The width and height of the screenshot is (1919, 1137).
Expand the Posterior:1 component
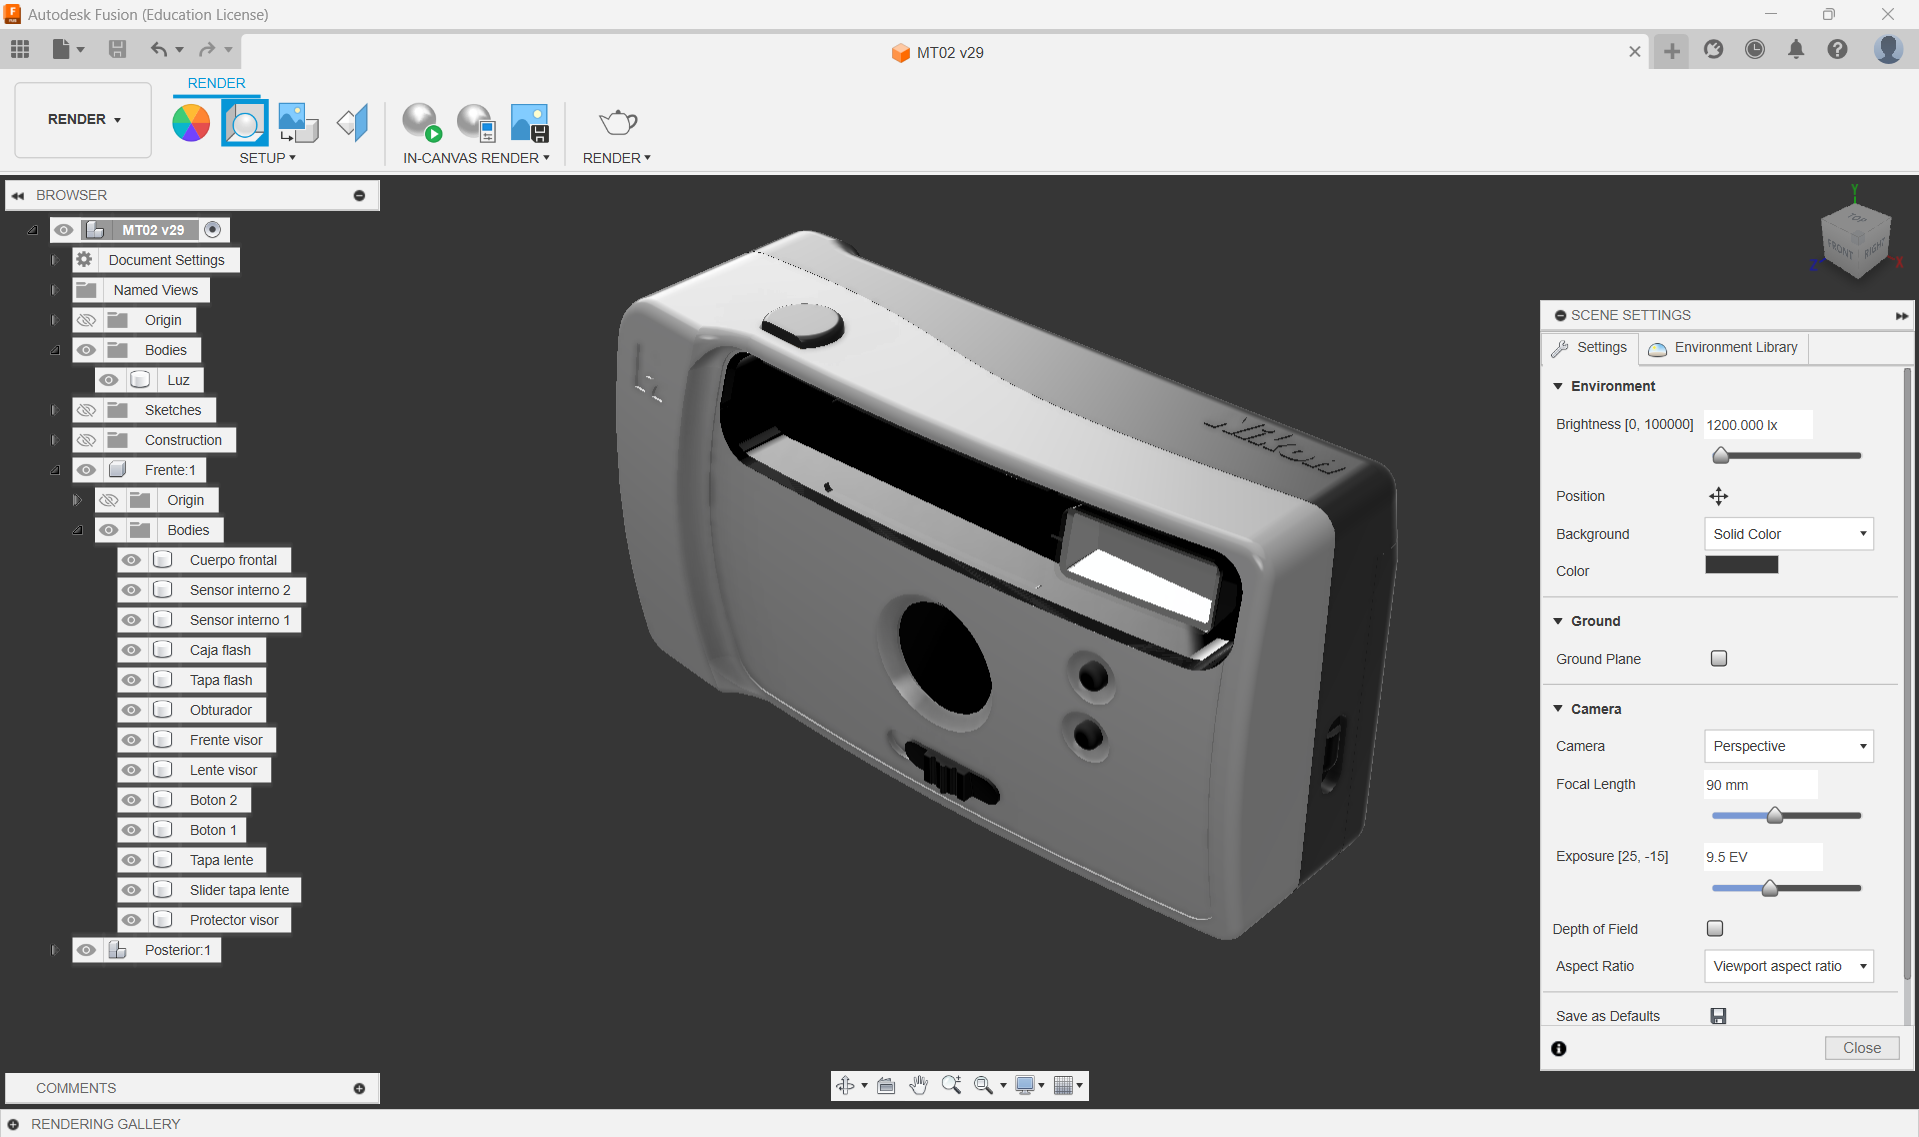coord(55,950)
